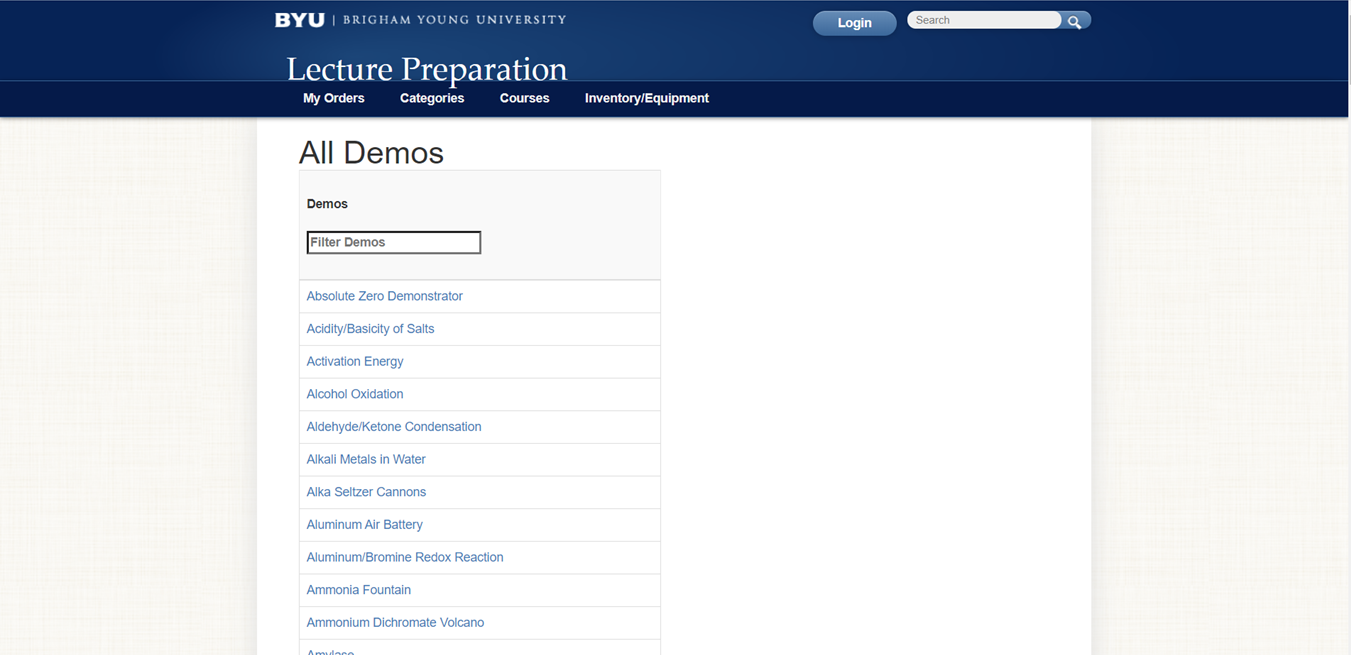Open the Activation Energy demo
The image size is (1351, 655).
tap(355, 361)
